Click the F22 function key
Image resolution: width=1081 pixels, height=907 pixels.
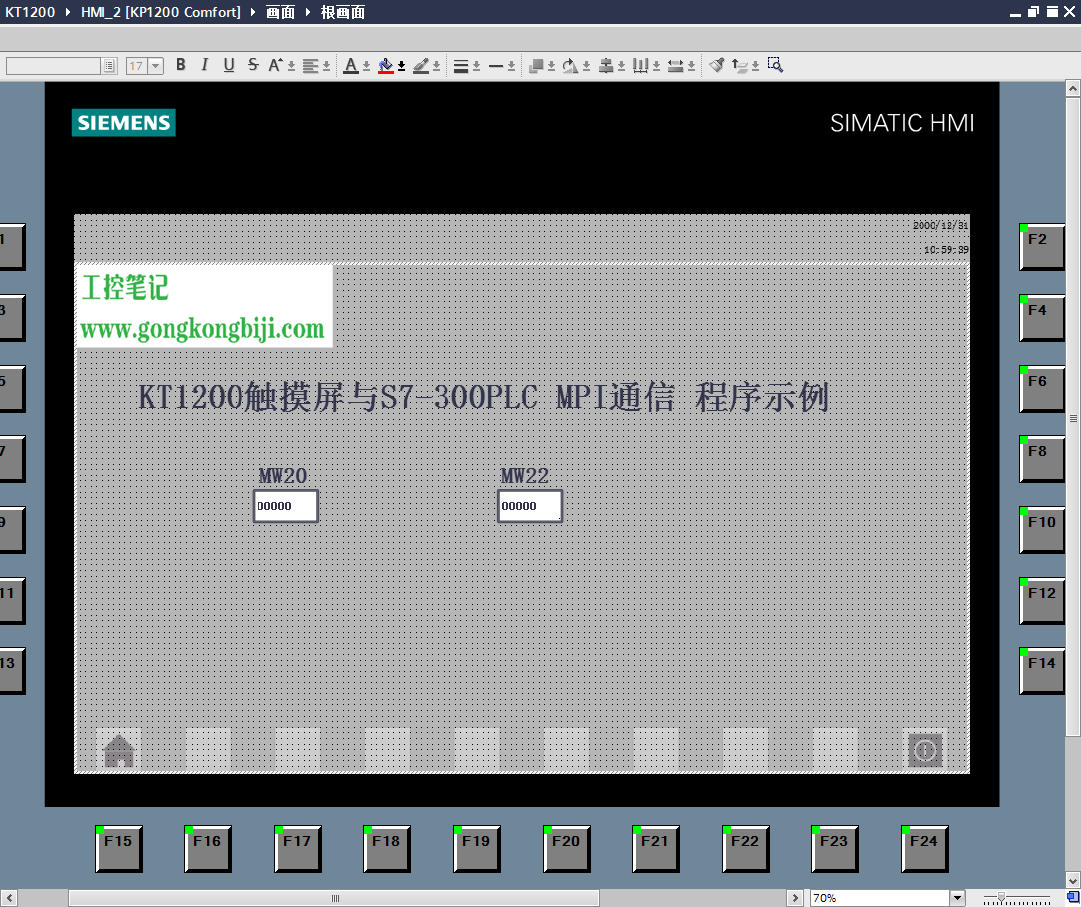click(x=745, y=848)
